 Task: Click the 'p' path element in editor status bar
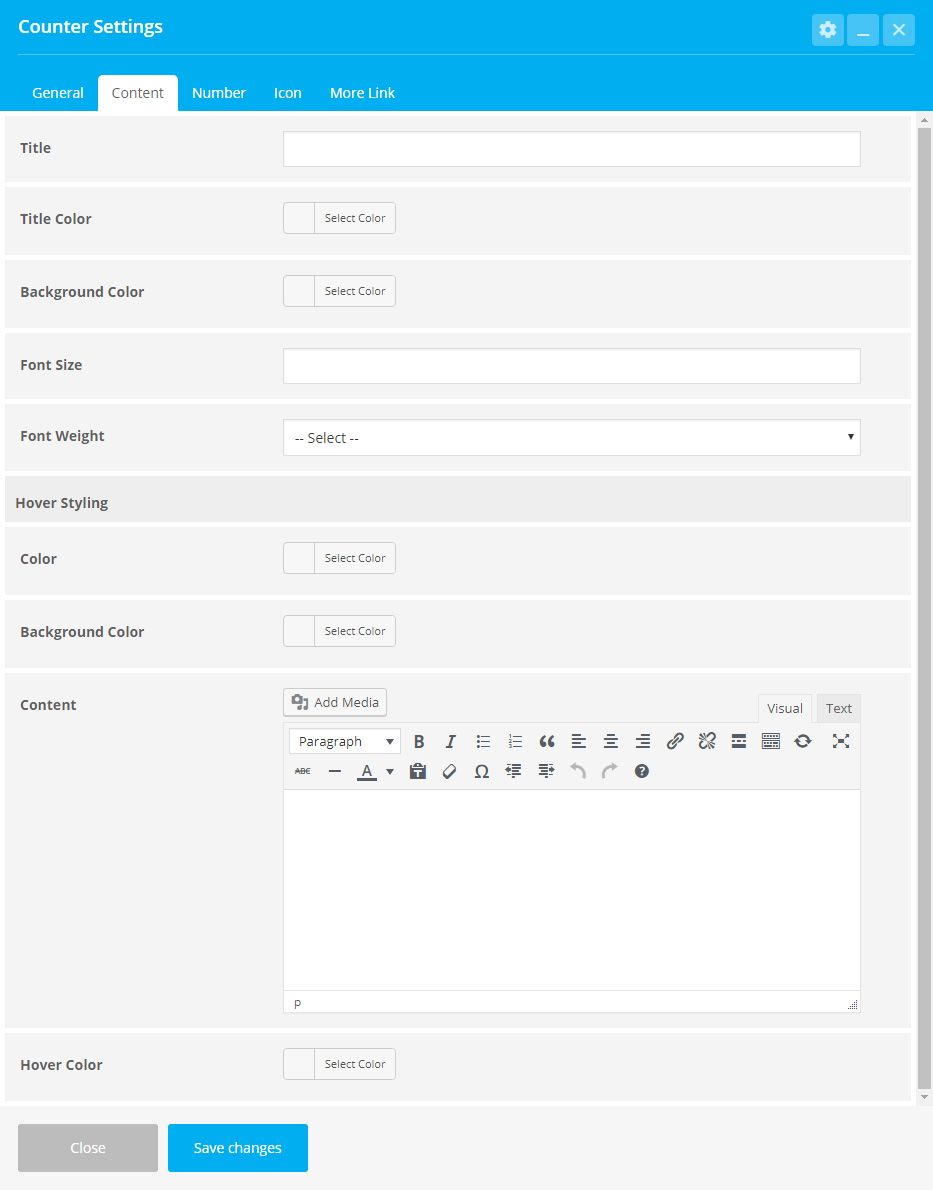pyautogui.click(x=298, y=1003)
